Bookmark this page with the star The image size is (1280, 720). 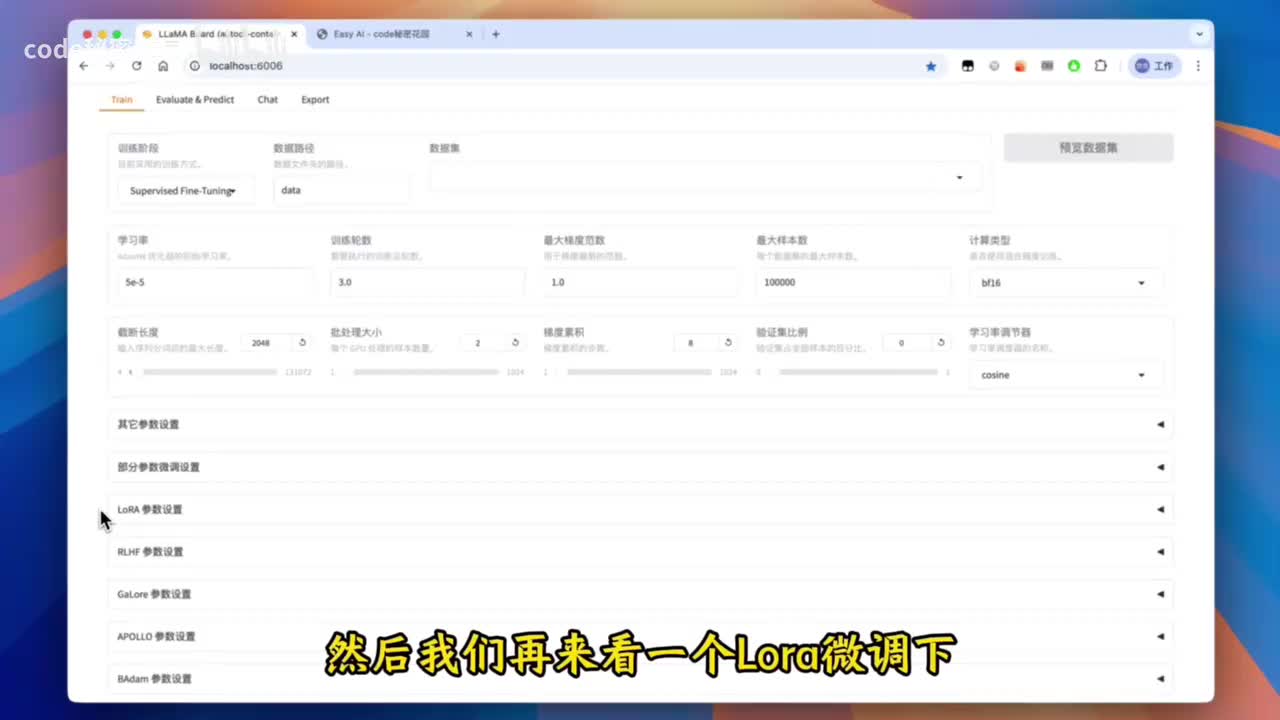[x=931, y=66]
